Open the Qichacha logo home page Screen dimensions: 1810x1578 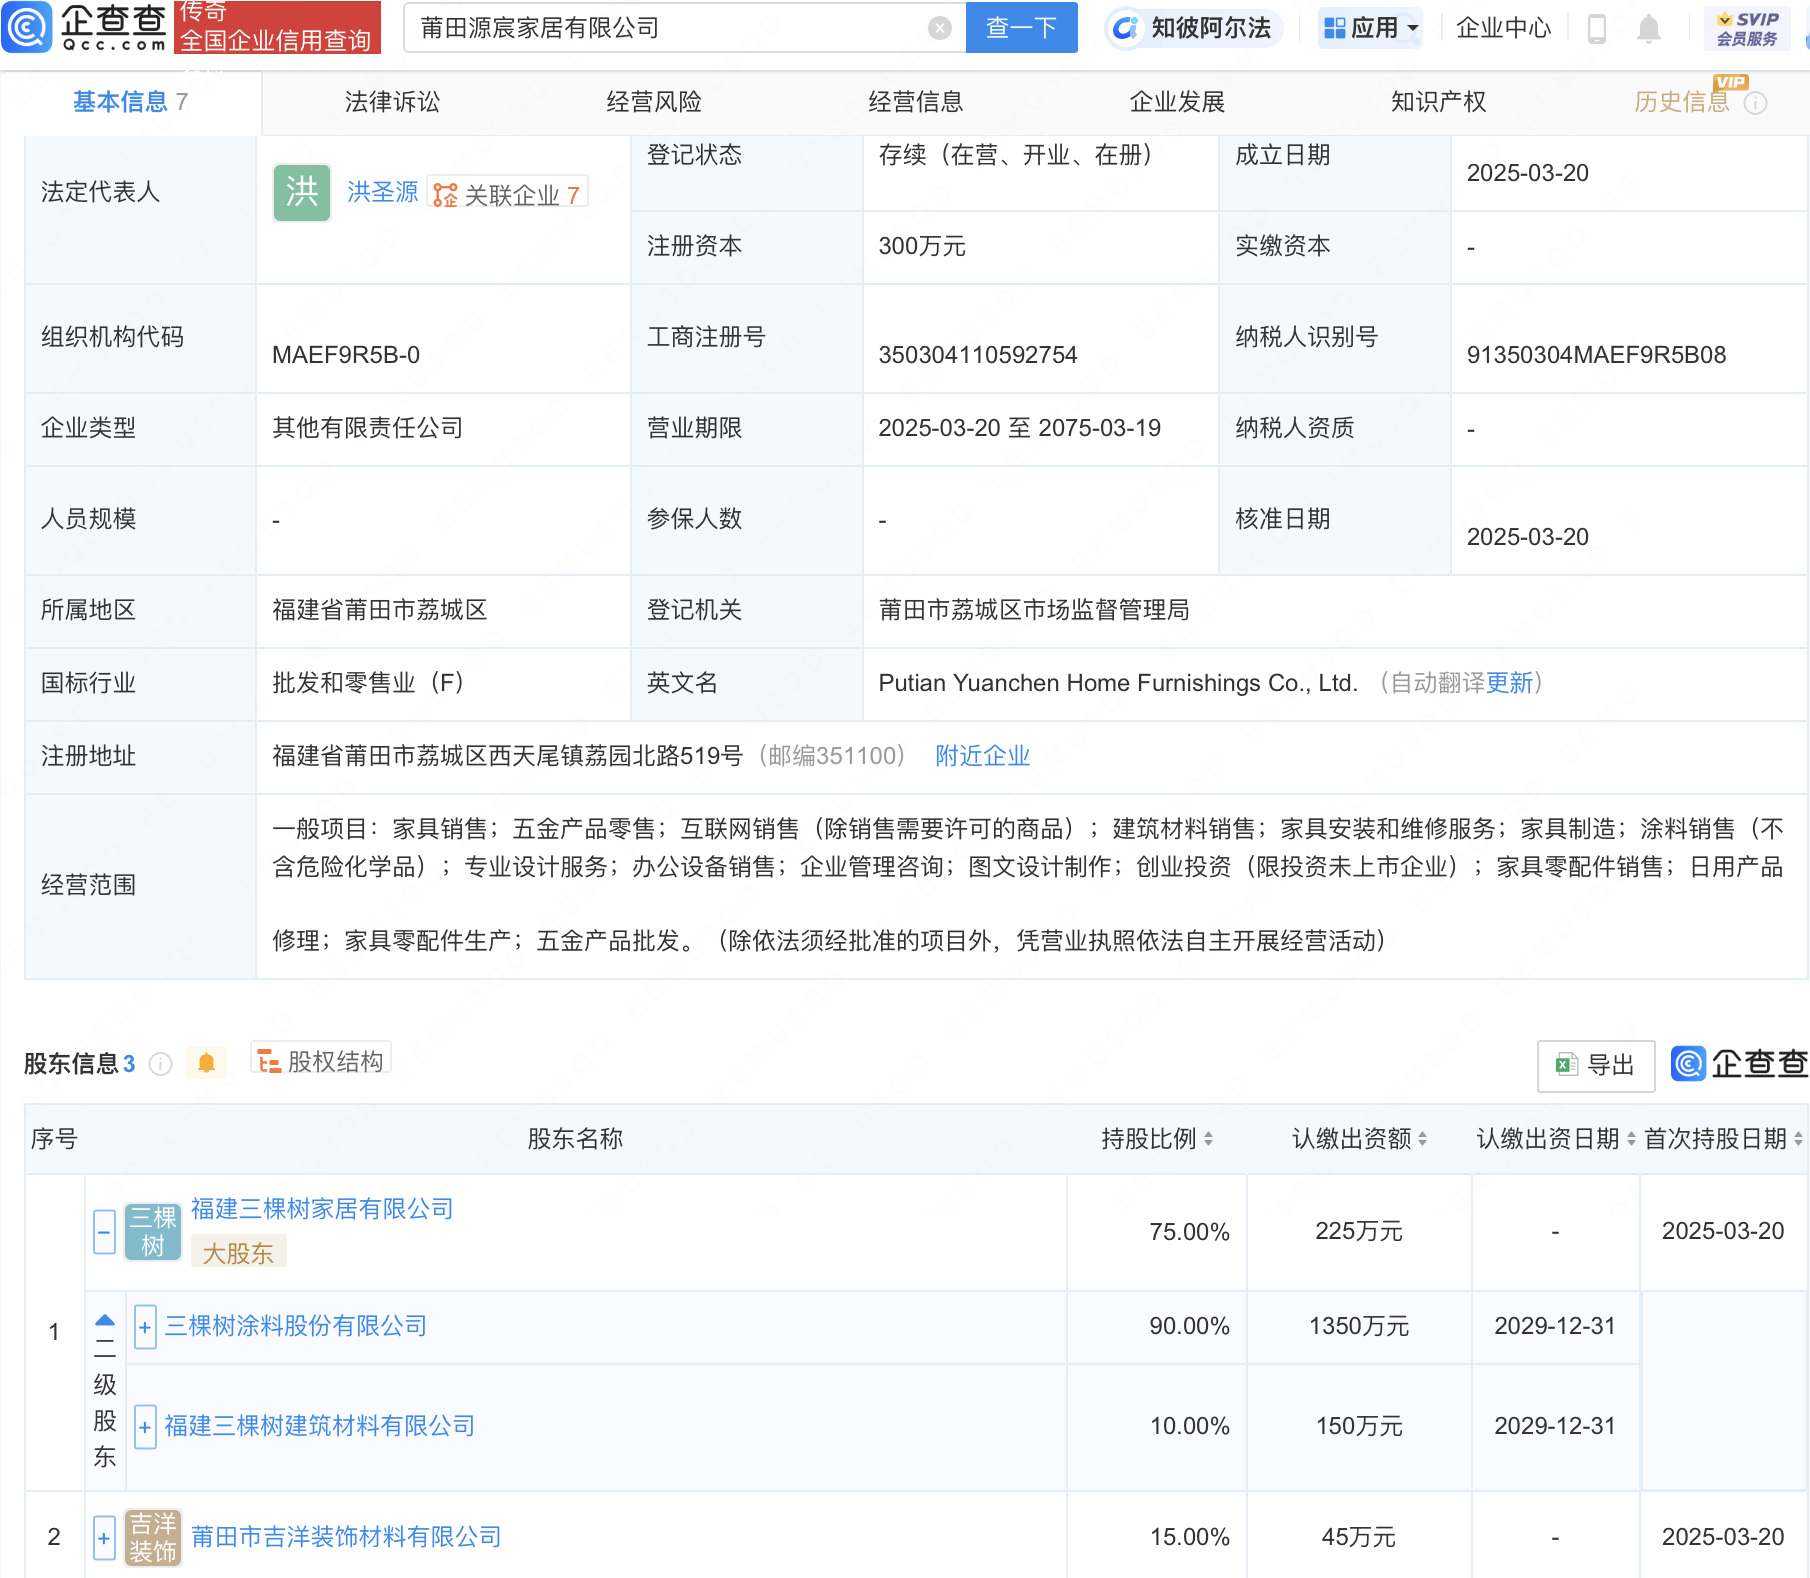coord(85,27)
